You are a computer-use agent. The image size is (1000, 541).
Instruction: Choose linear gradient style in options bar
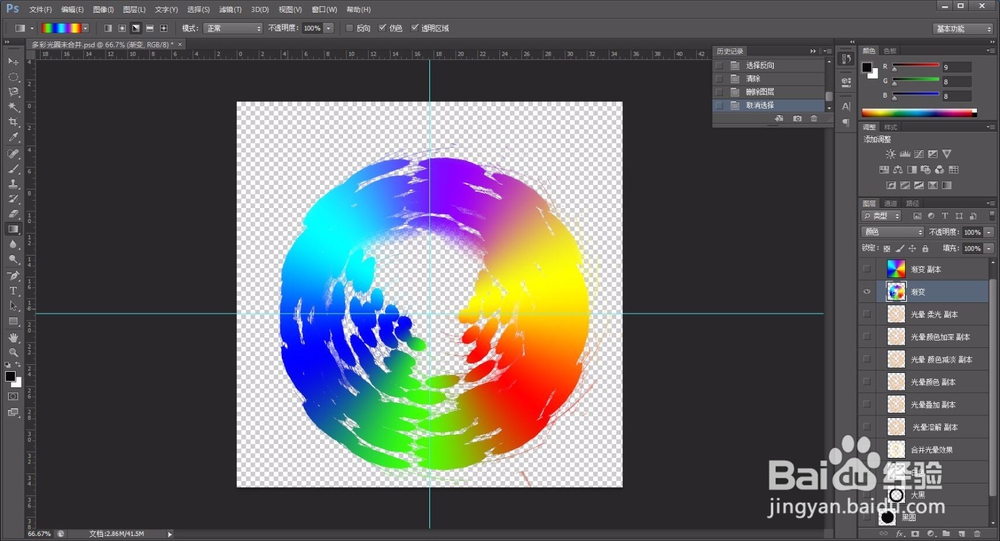click(x=108, y=28)
